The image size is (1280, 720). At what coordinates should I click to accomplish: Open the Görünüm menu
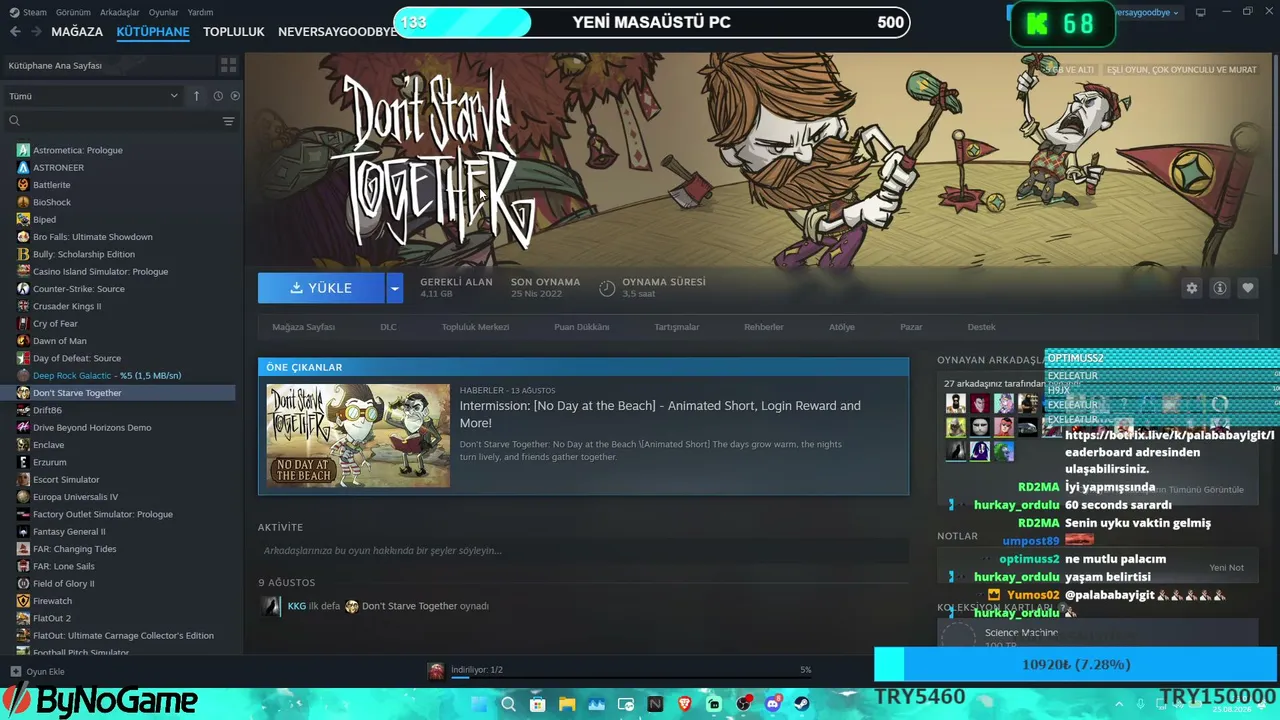(x=73, y=12)
